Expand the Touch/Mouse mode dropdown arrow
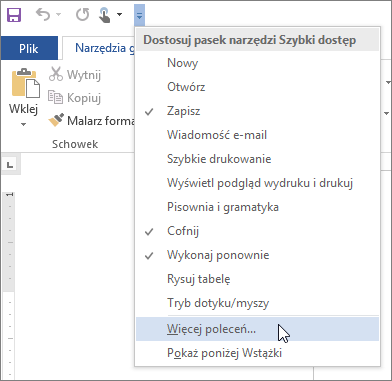 tap(119, 15)
